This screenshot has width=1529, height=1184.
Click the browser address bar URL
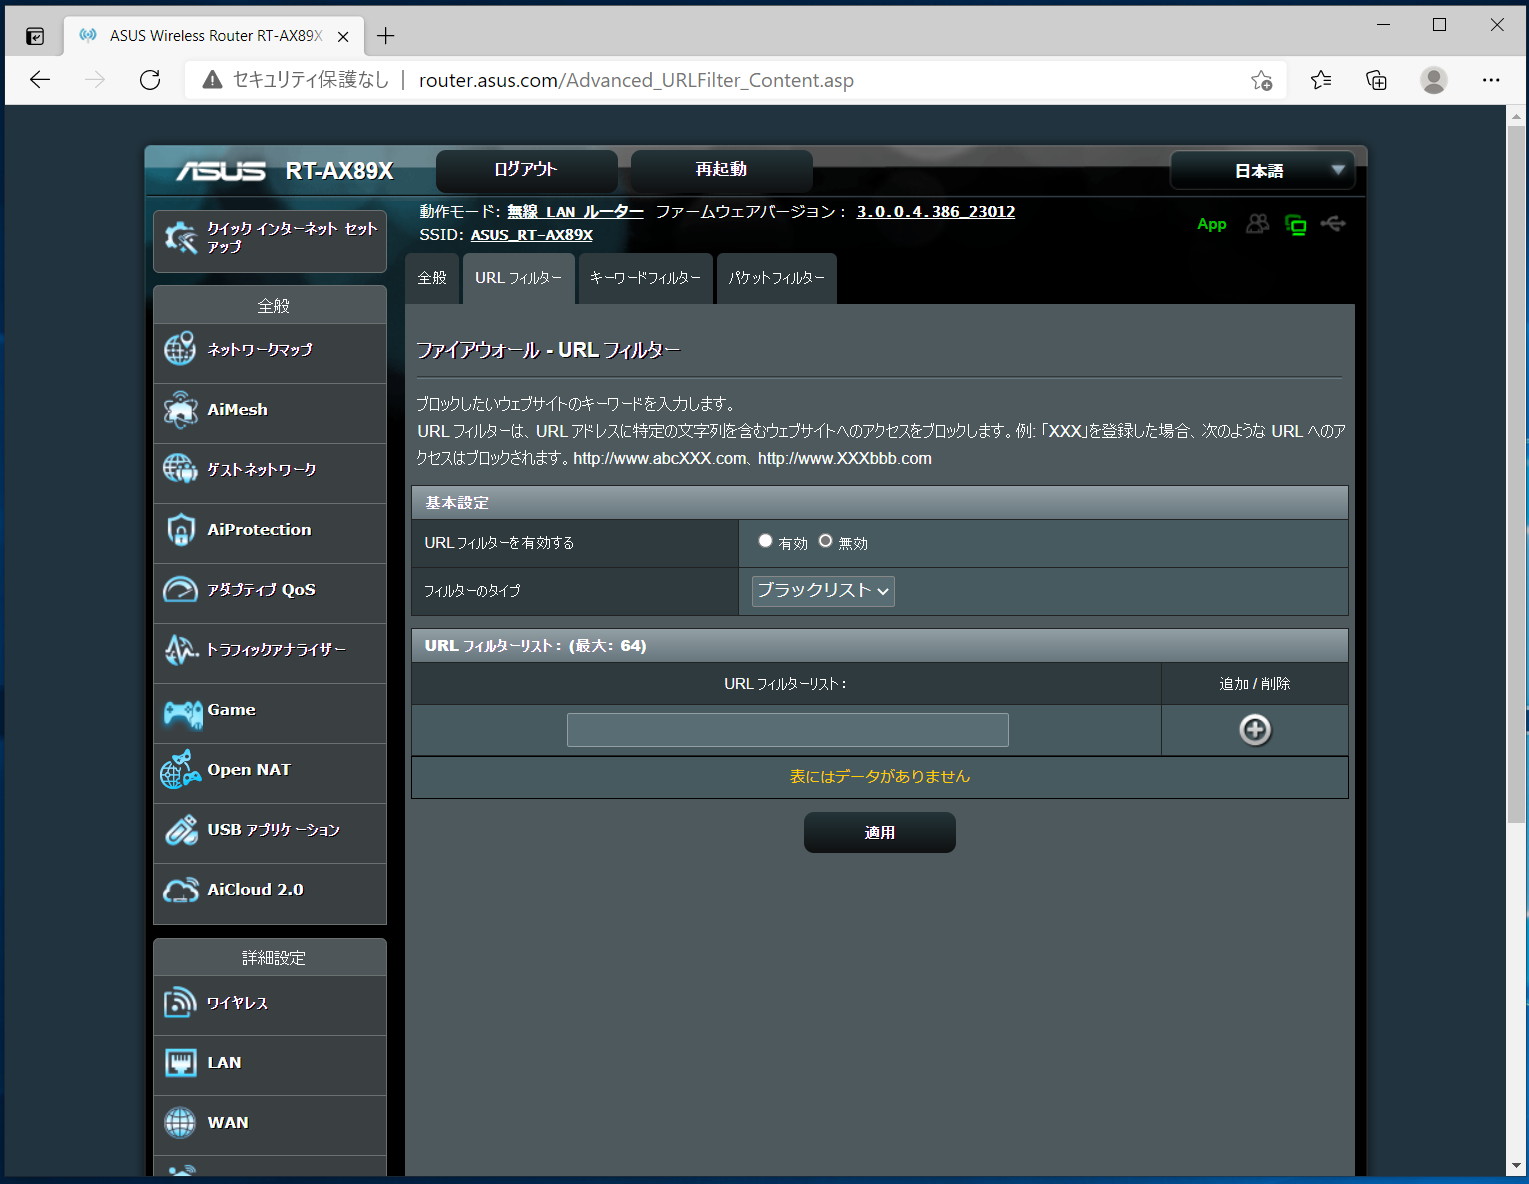(x=636, y=80)
